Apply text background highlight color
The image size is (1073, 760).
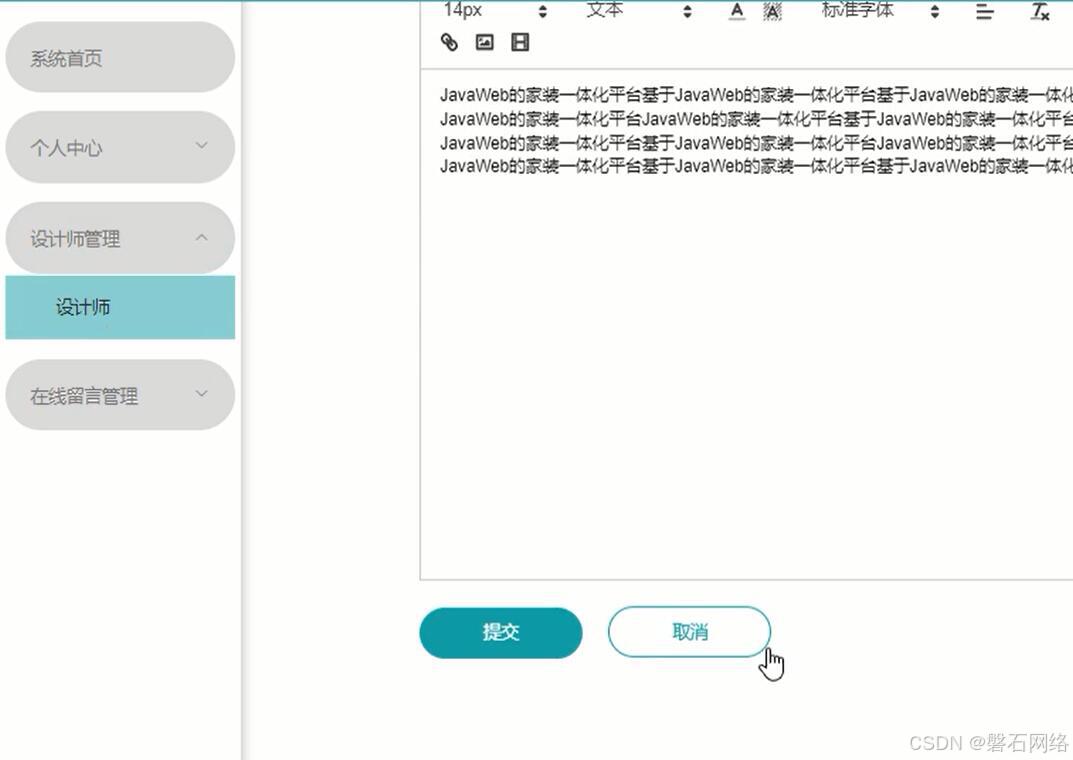[771, 8]
